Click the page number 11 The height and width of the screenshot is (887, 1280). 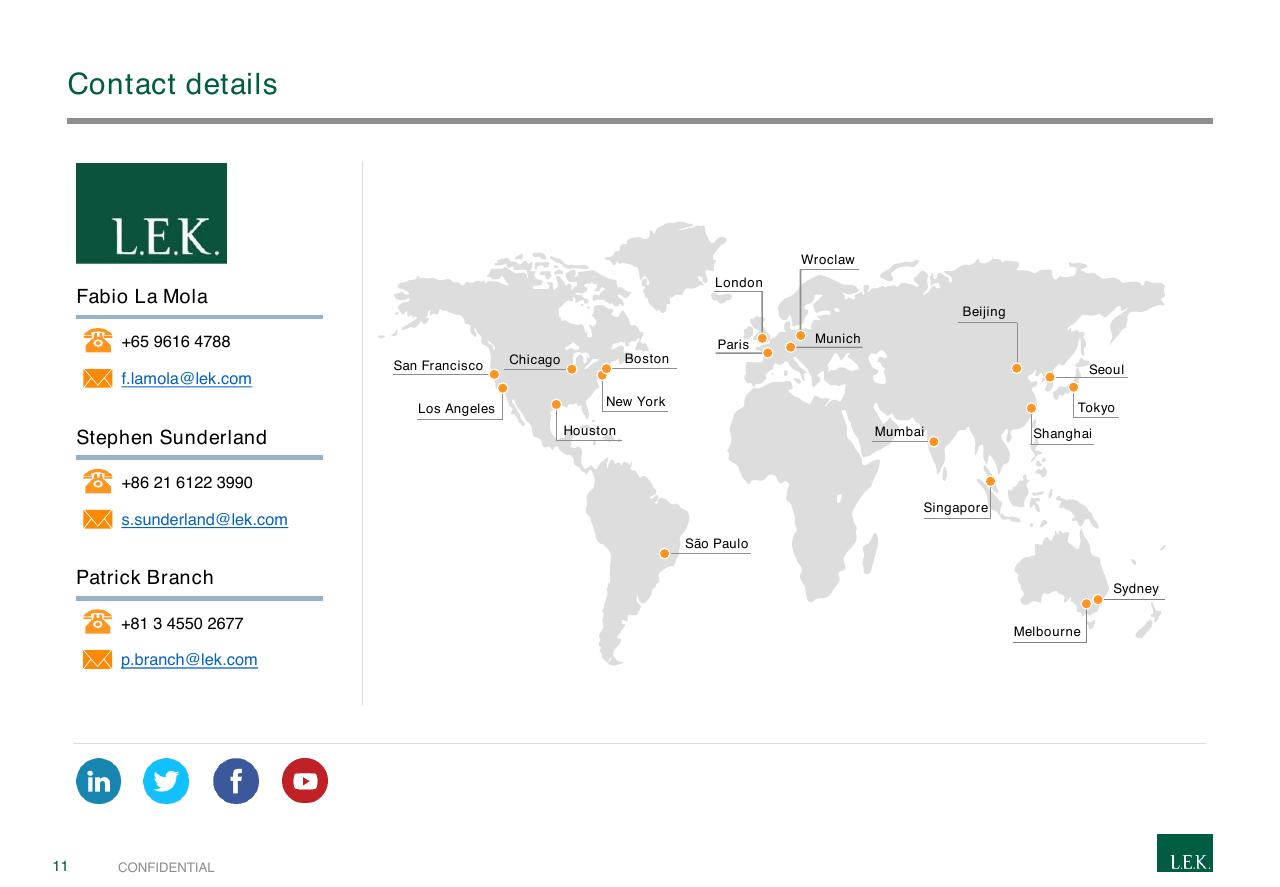[60, 866]
